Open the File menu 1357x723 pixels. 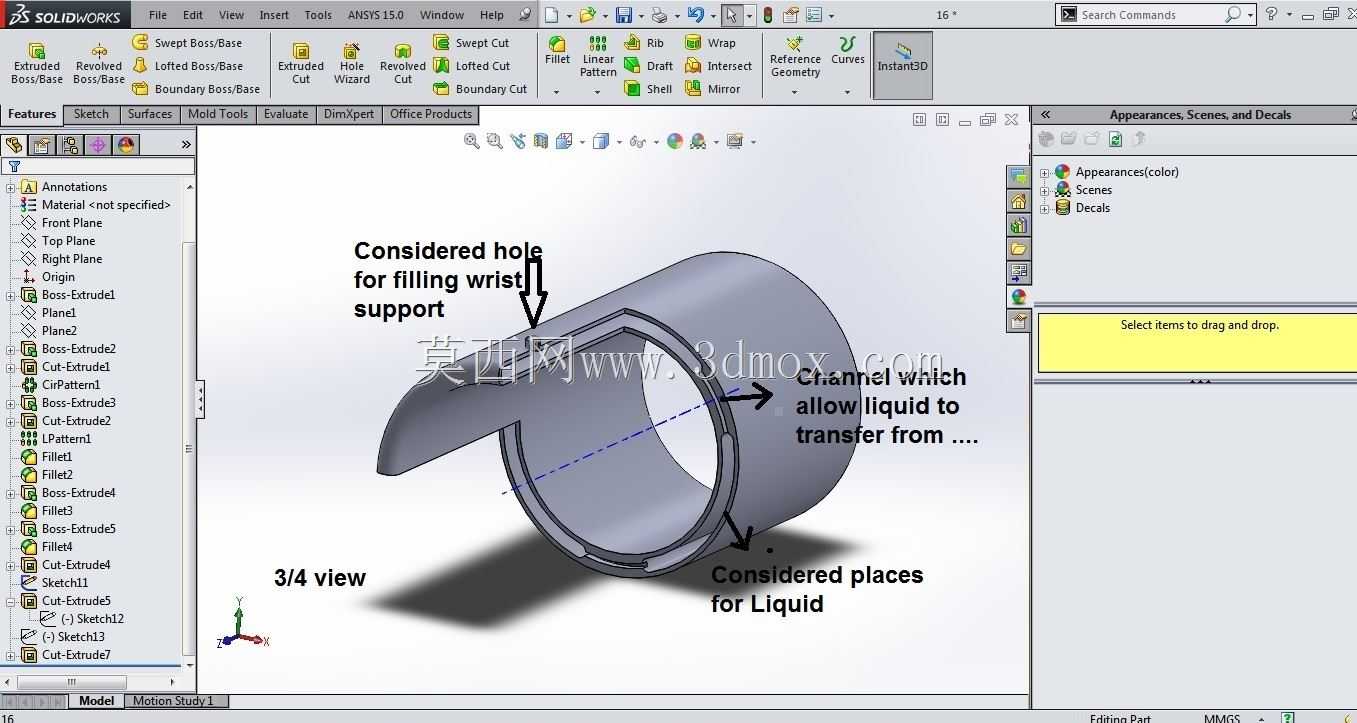tap(158, 15)
